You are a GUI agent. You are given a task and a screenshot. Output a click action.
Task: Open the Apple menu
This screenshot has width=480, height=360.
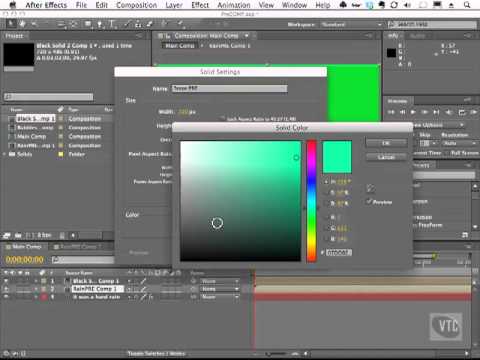tap(13, 5)
